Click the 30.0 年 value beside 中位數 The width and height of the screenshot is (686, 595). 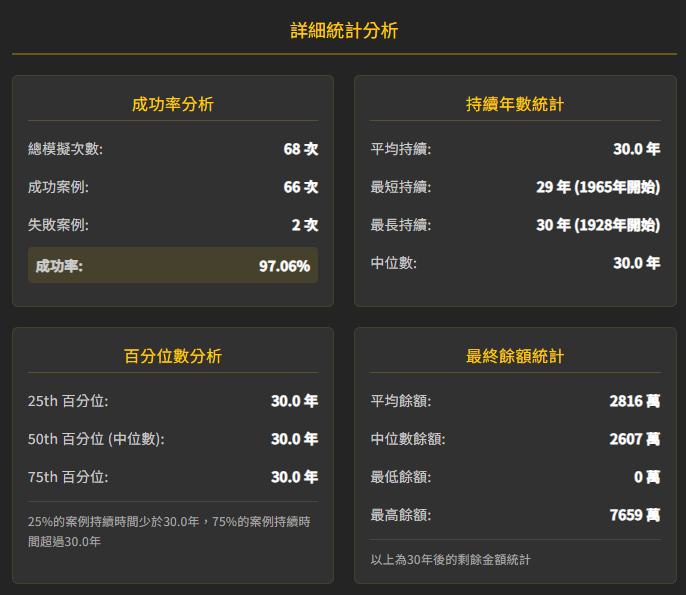637,263
